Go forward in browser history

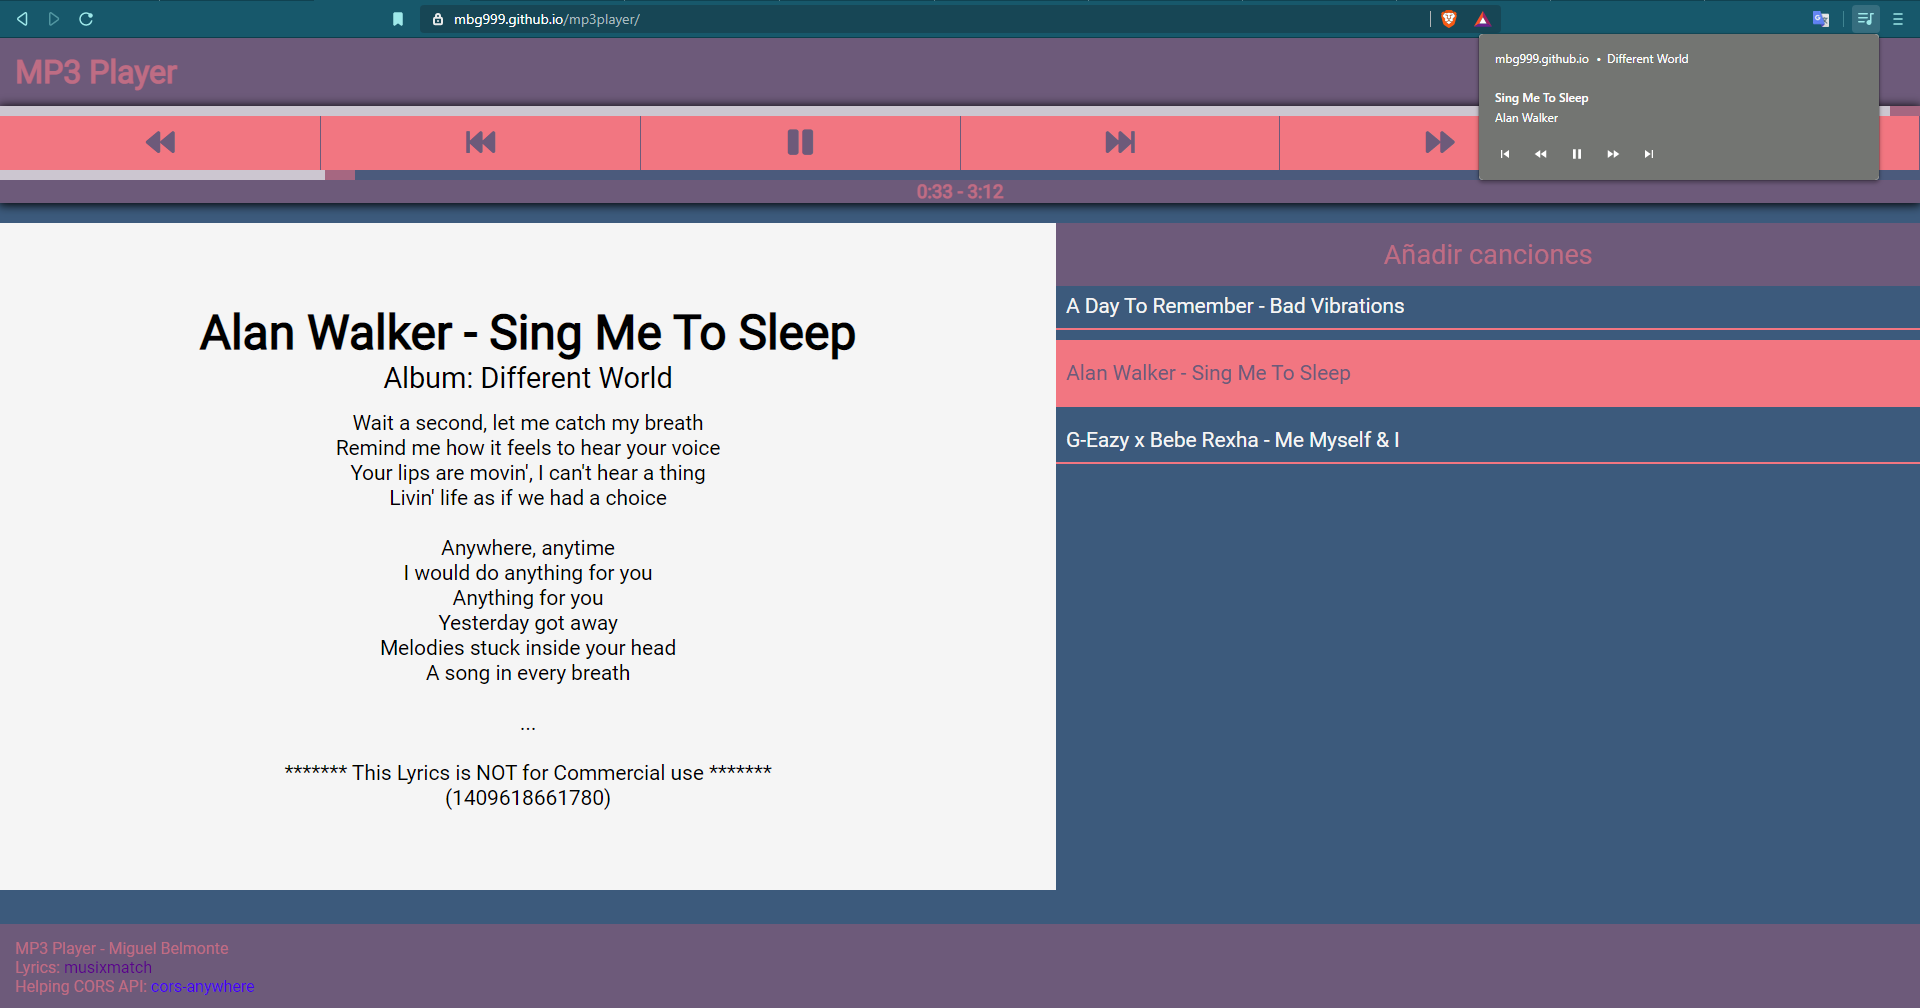tap(54, 19)
